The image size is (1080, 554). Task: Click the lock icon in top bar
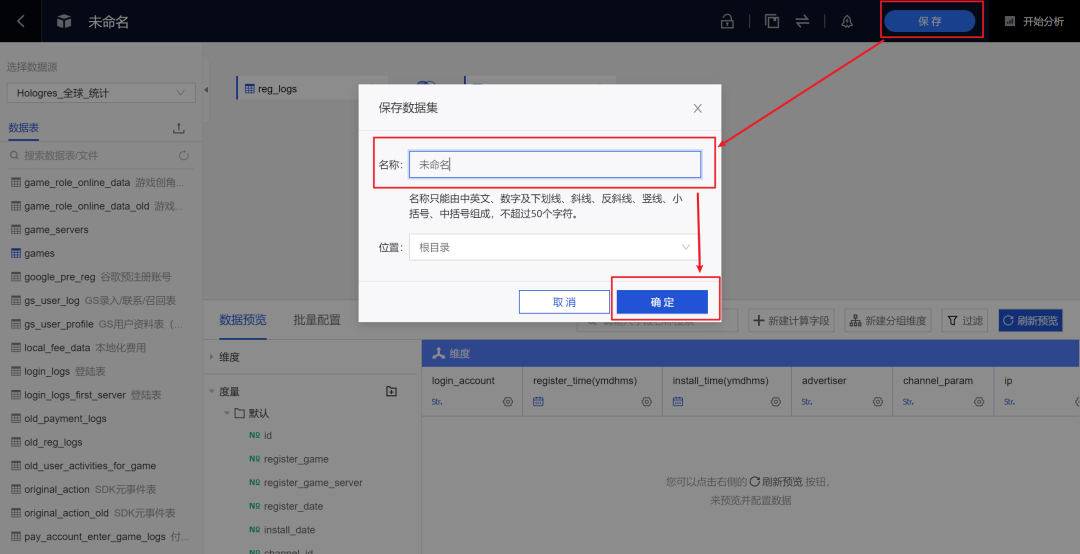point(727,21)
